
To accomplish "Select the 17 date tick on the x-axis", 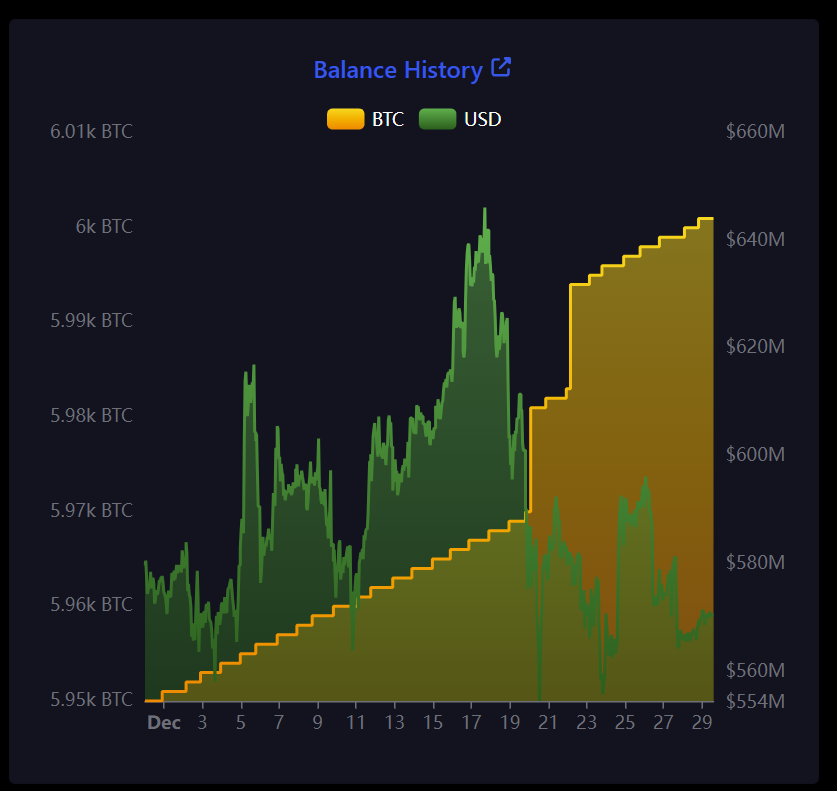I will coord(471,722).
